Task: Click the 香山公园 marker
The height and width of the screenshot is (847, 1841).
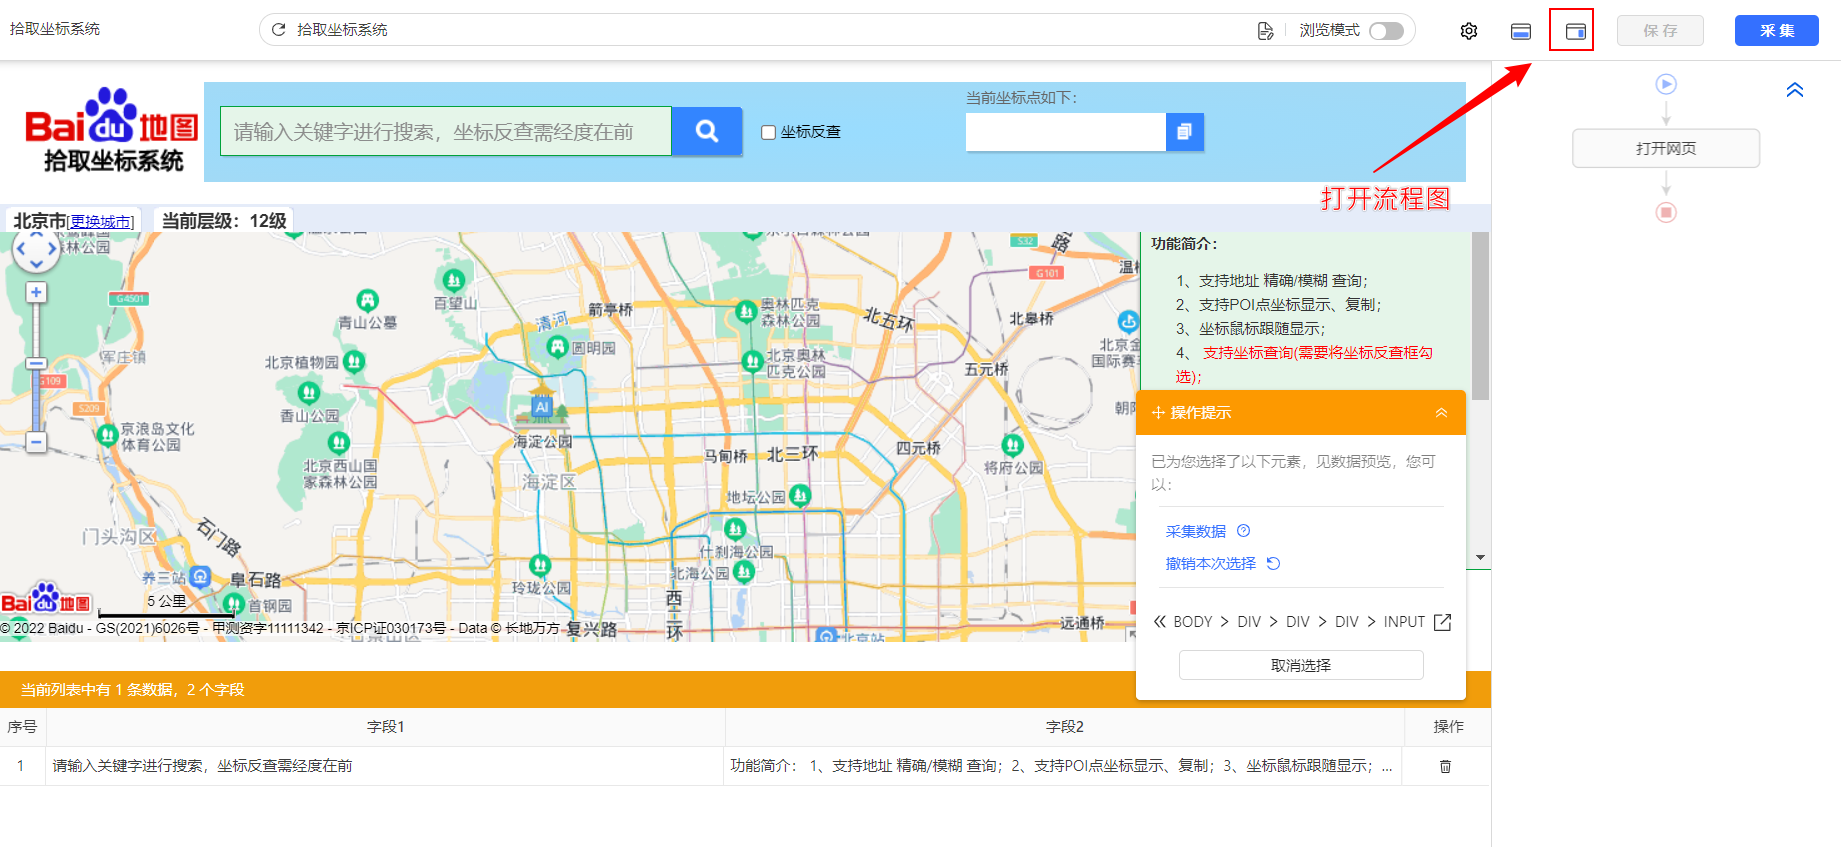Action: click(309, 393)
